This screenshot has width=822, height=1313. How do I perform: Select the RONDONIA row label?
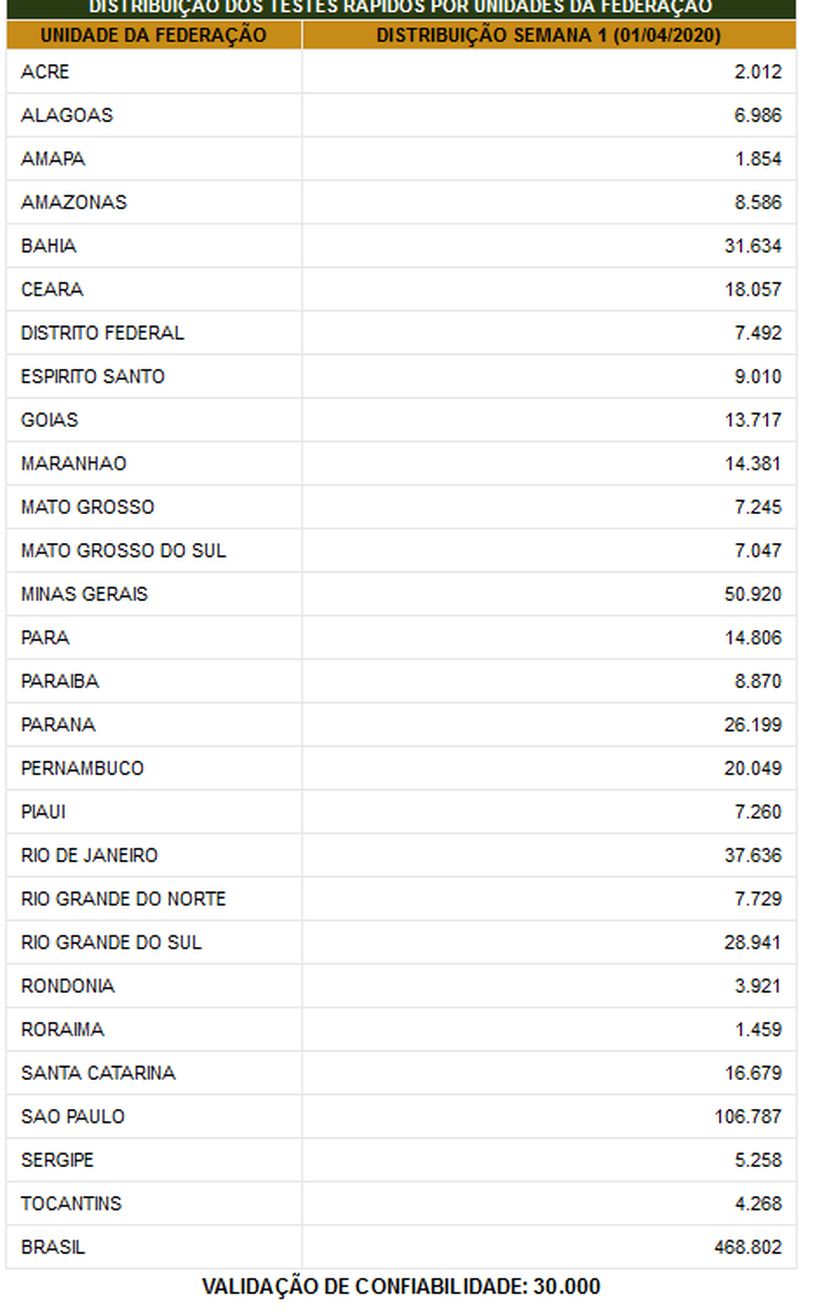point(67,986)
